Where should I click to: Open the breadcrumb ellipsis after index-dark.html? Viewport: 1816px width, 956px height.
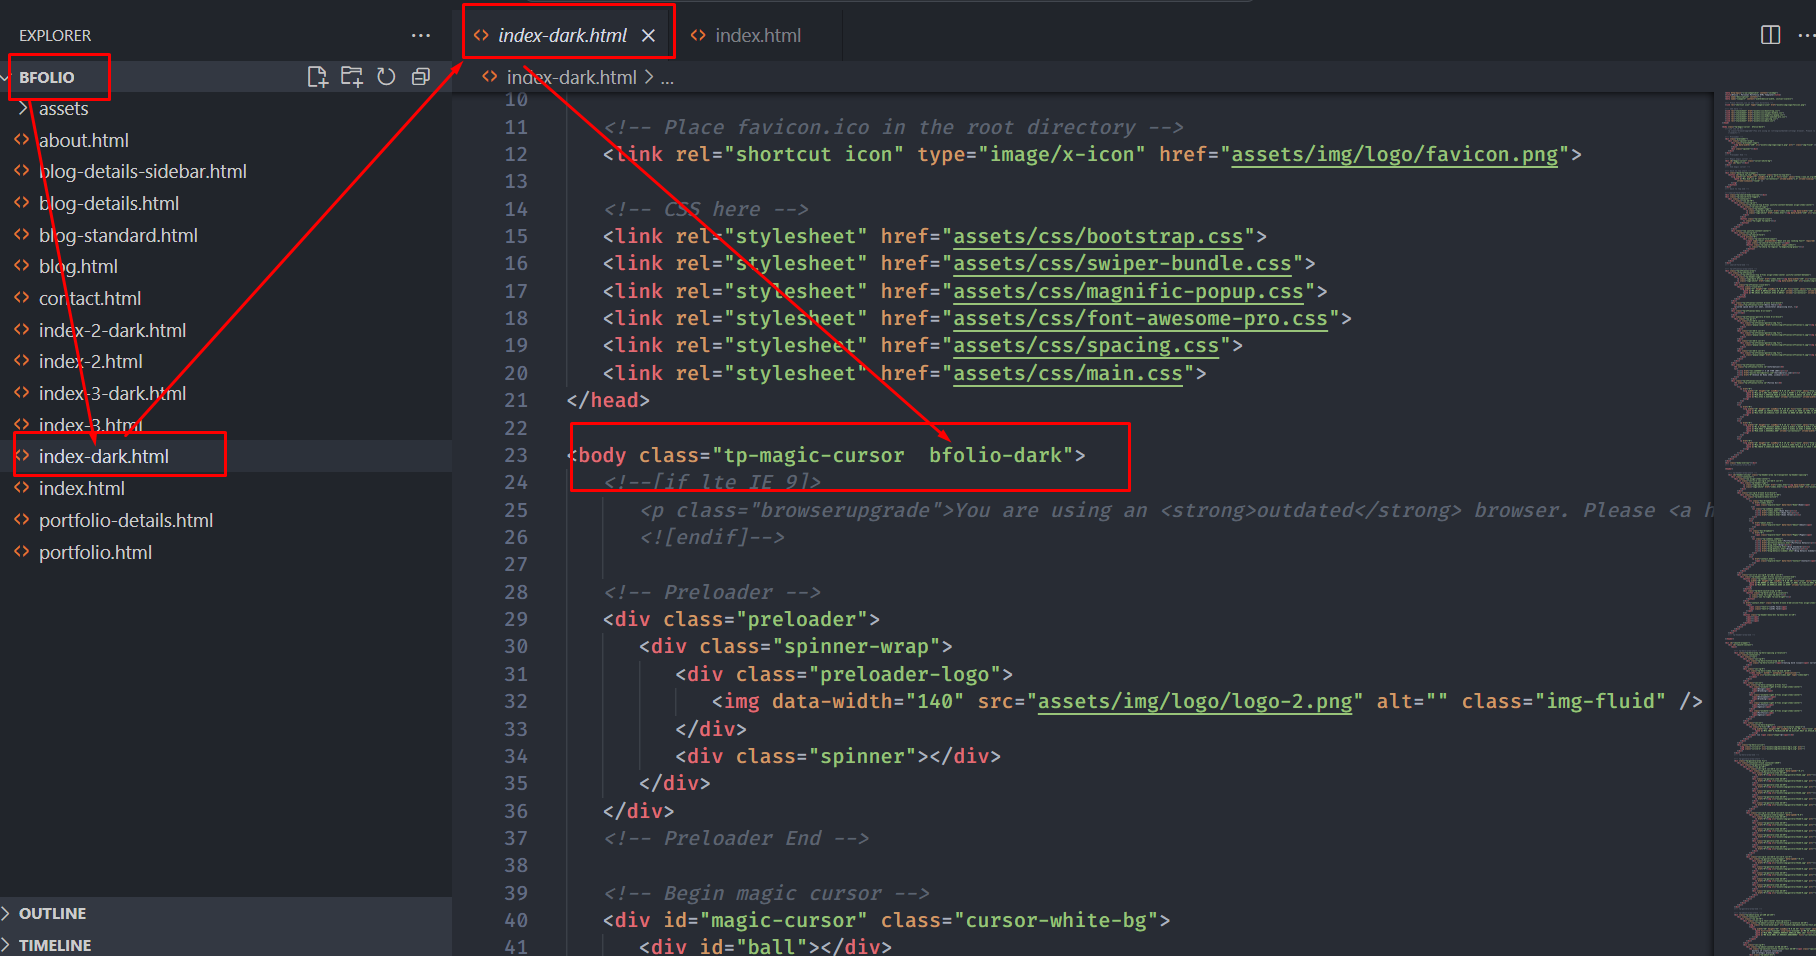[667, 78]
